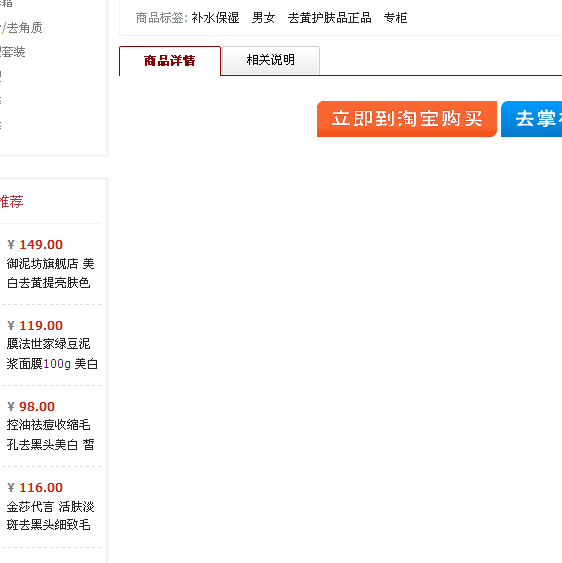Click the ¥149.00 price listing
562x563 pixels.
pyautogui.click(x=35, y=245)
